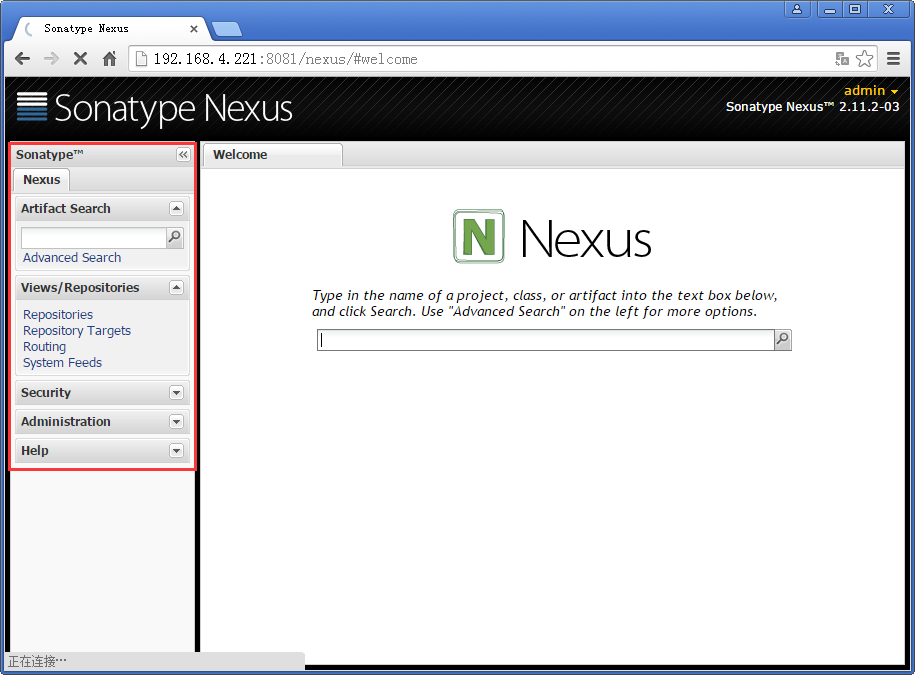Viewport: 915px width, 675px height.
Task: Select the Welcome tab
Action: [273, 155]
